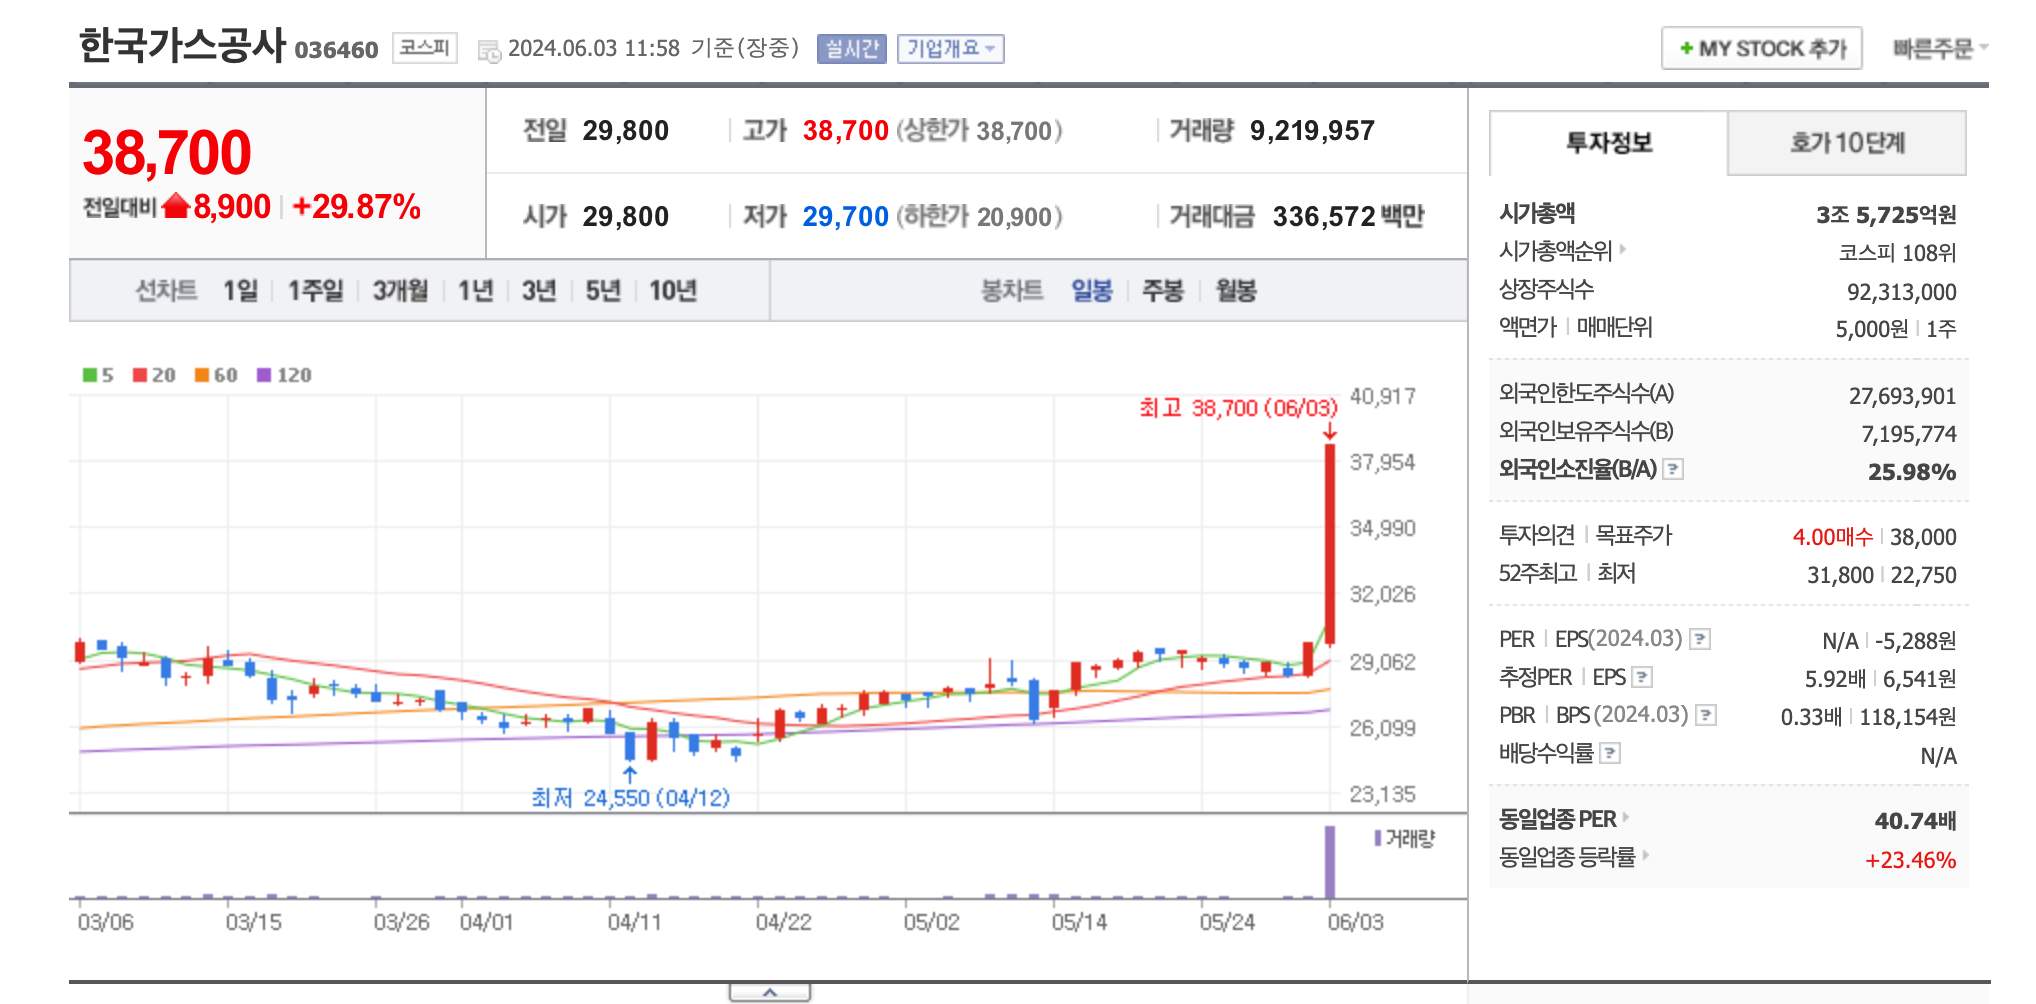Click the 거래량 volume legend
The height and width of the screenshot is (1004, 2036).
[1405, 839]
